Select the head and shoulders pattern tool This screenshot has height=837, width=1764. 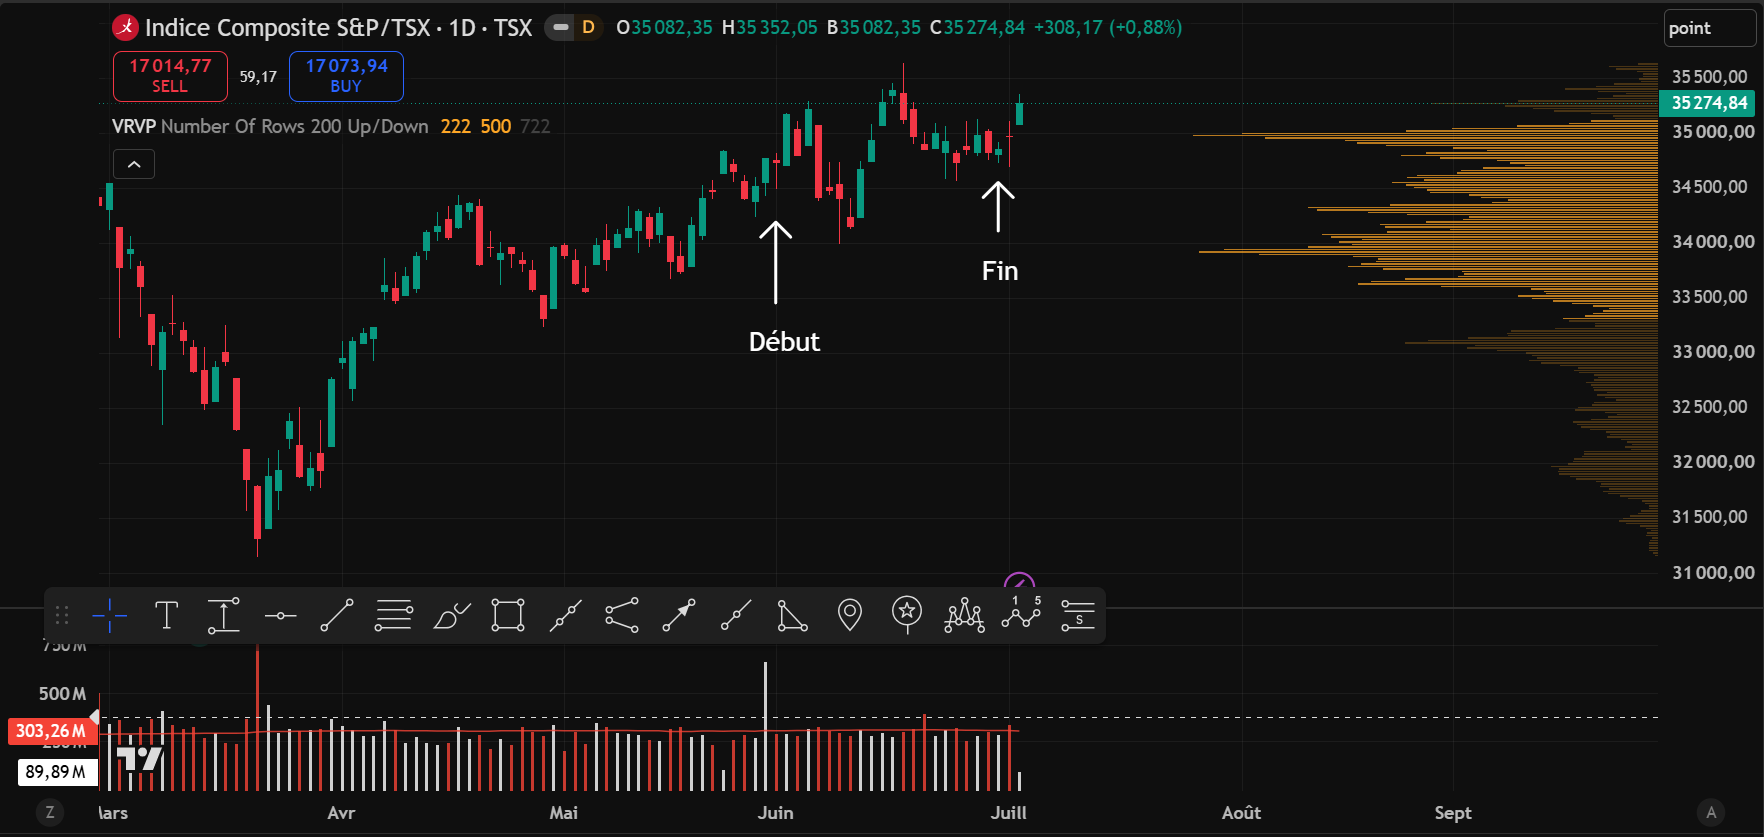964,615
